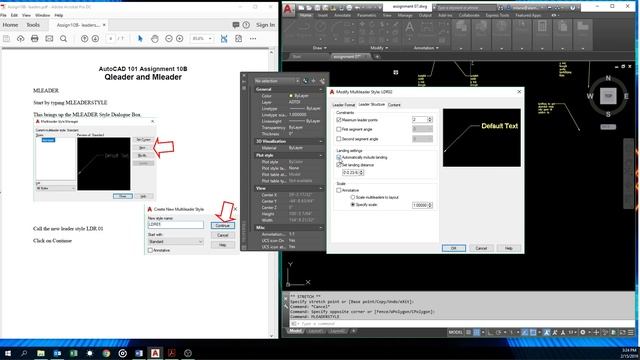
Task: Select the Specify scale radio button
Action: (353, 204)
